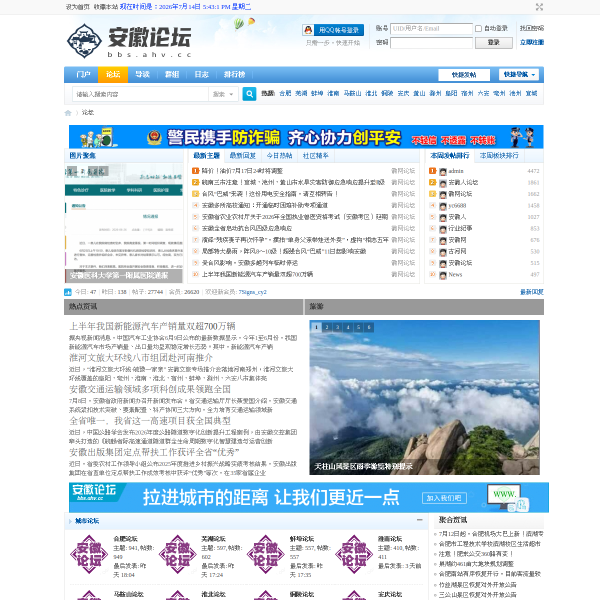Click the statistics chart icon beside today's count

click(68, 292)
